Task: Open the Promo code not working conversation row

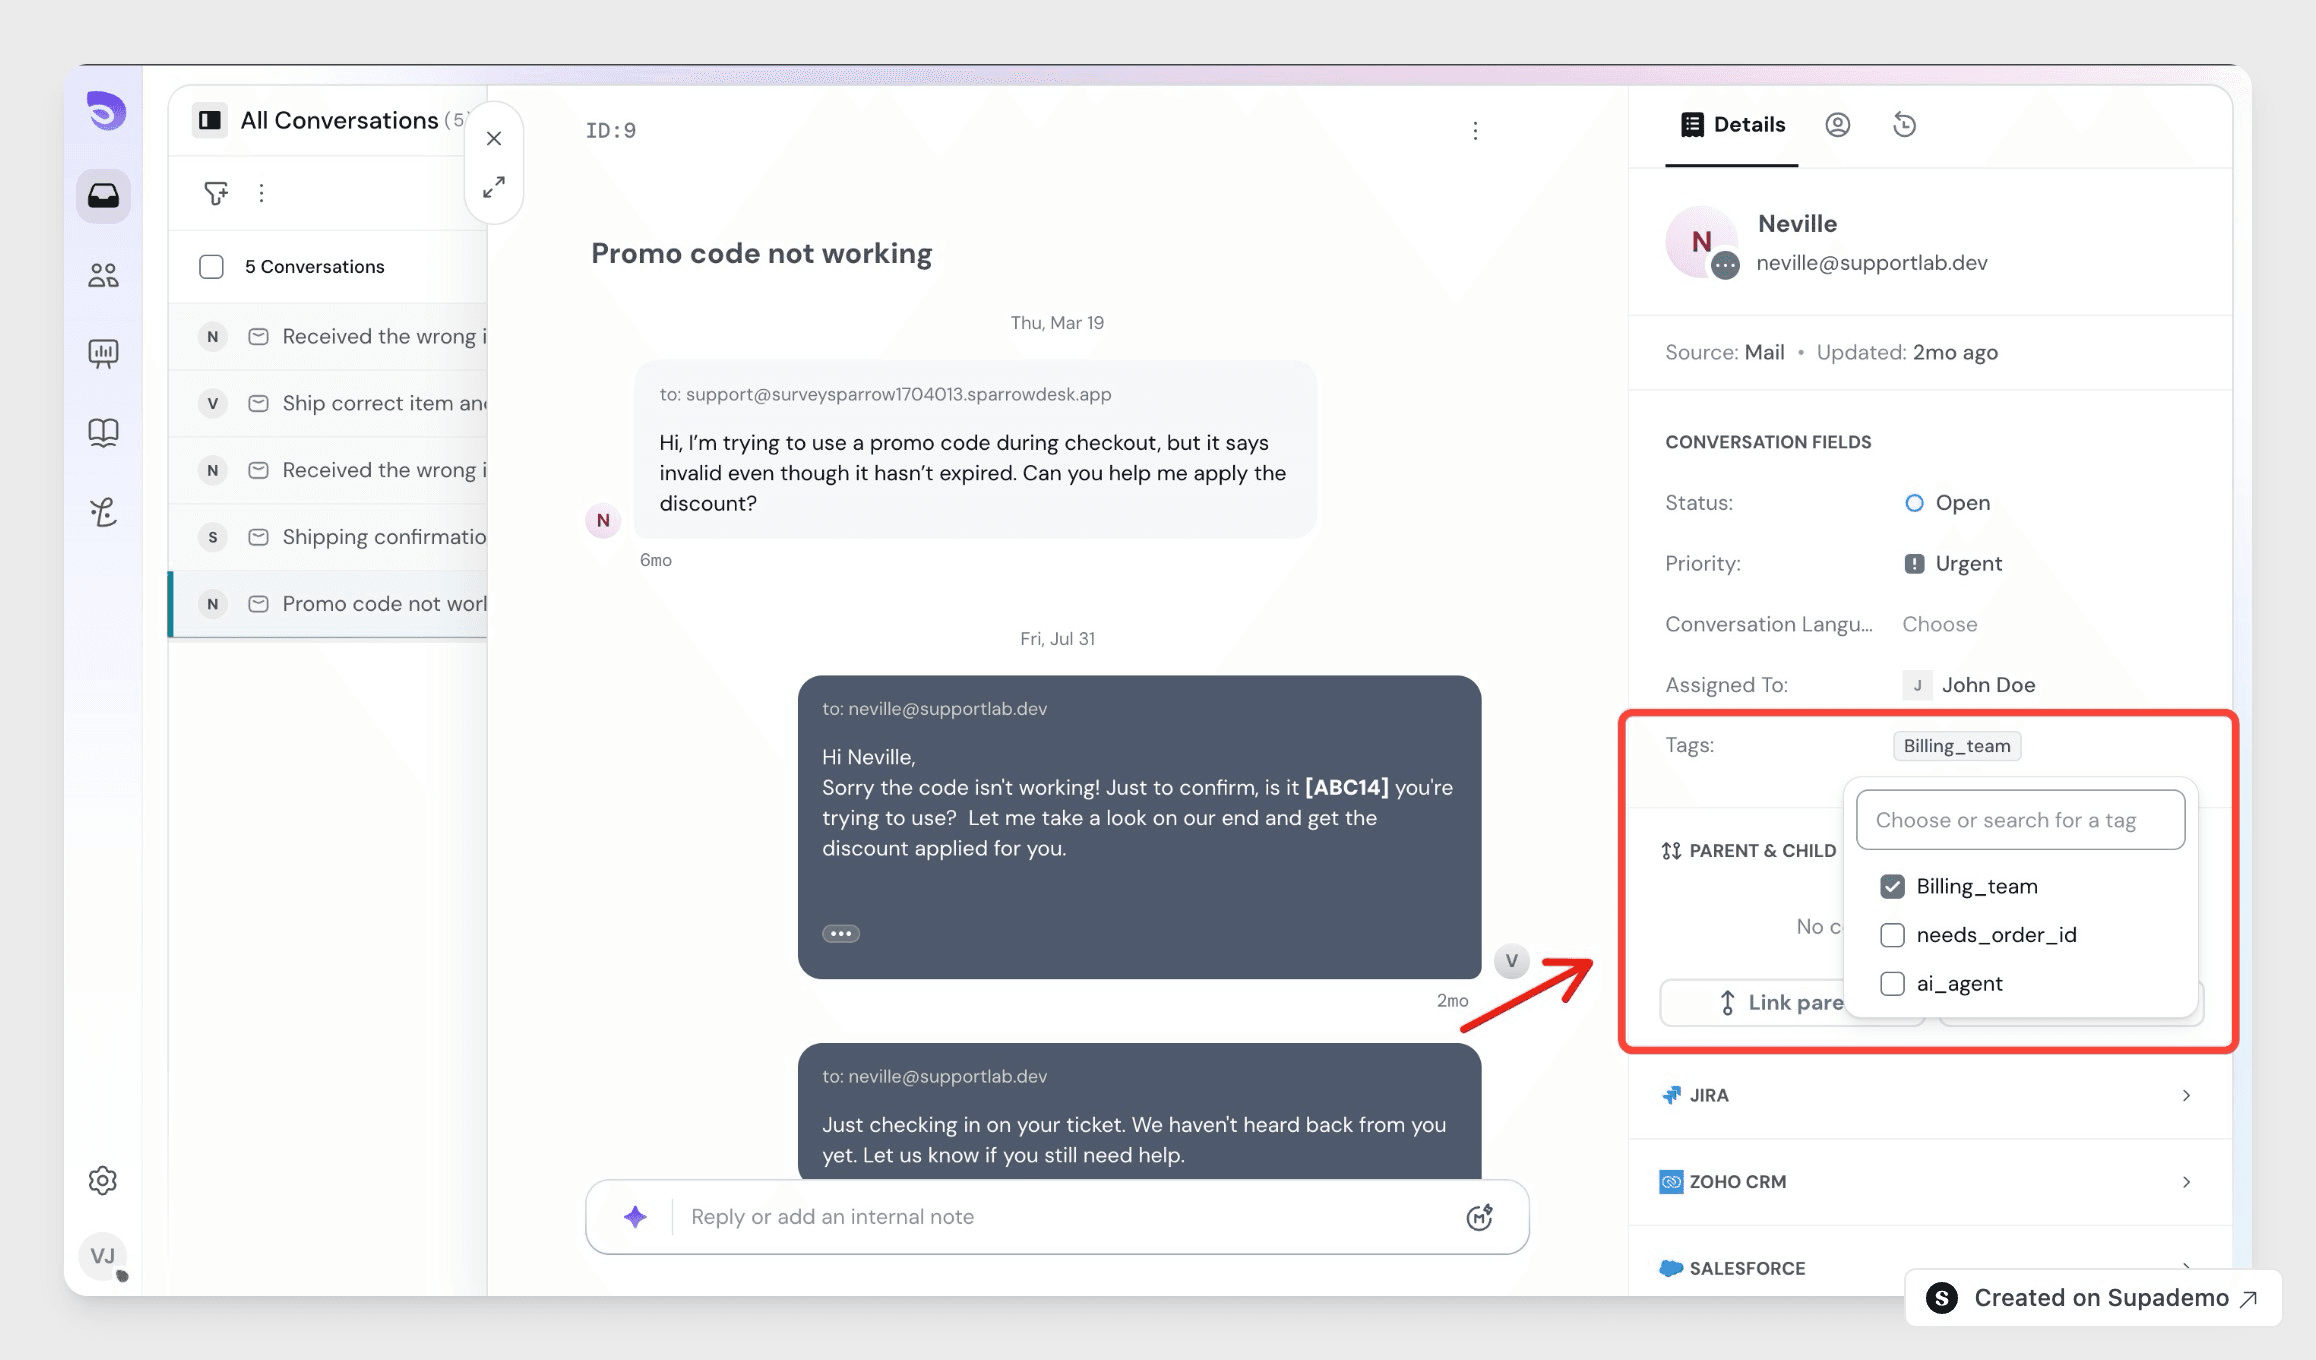Action: tap(329, 604)
